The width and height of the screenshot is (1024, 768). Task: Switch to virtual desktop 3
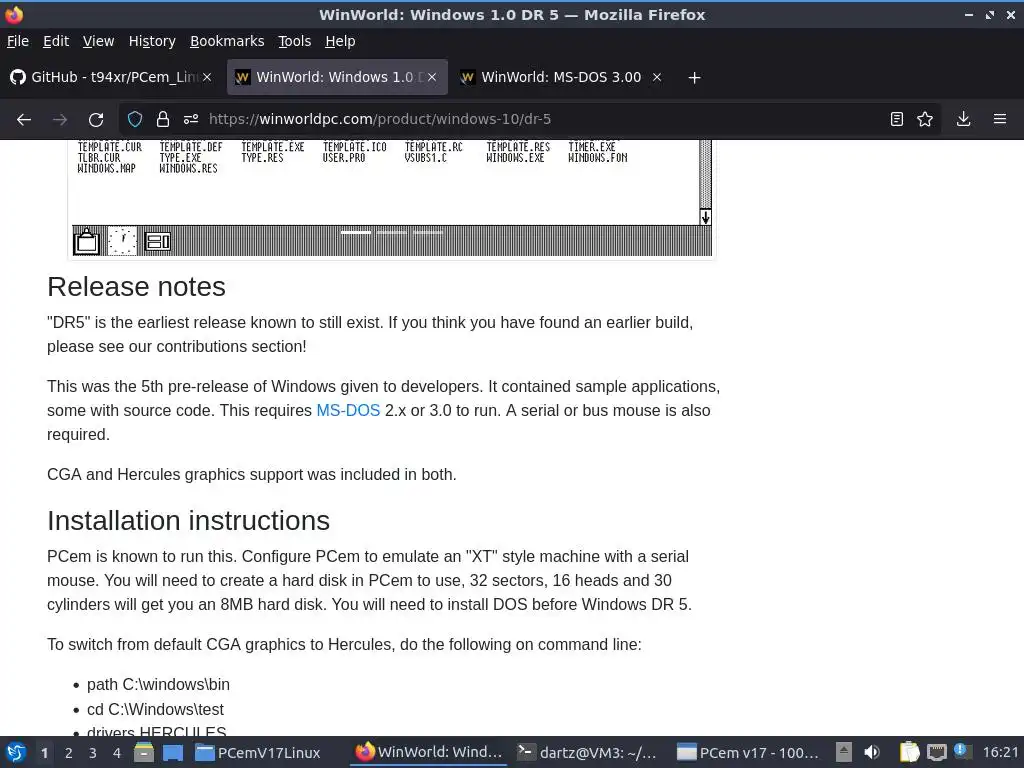click(x=93, y=753)
